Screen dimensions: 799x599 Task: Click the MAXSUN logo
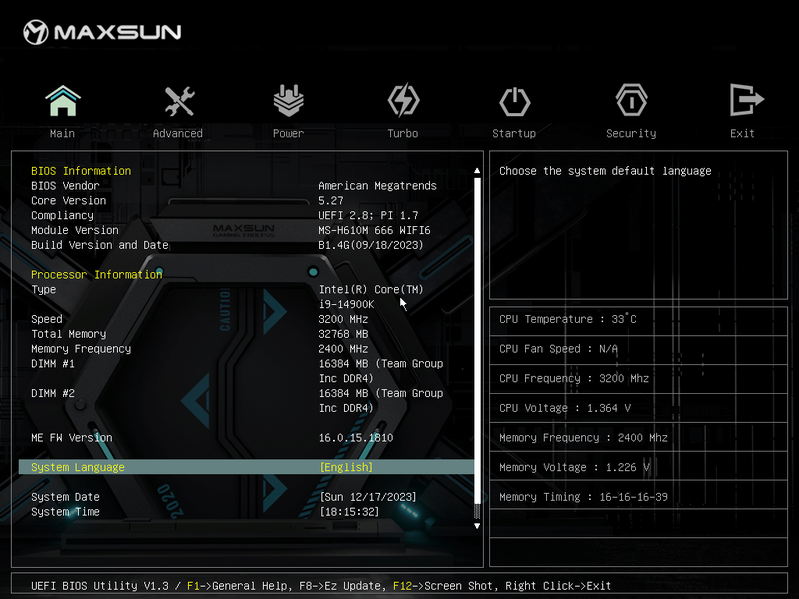[x=102, y=32]
